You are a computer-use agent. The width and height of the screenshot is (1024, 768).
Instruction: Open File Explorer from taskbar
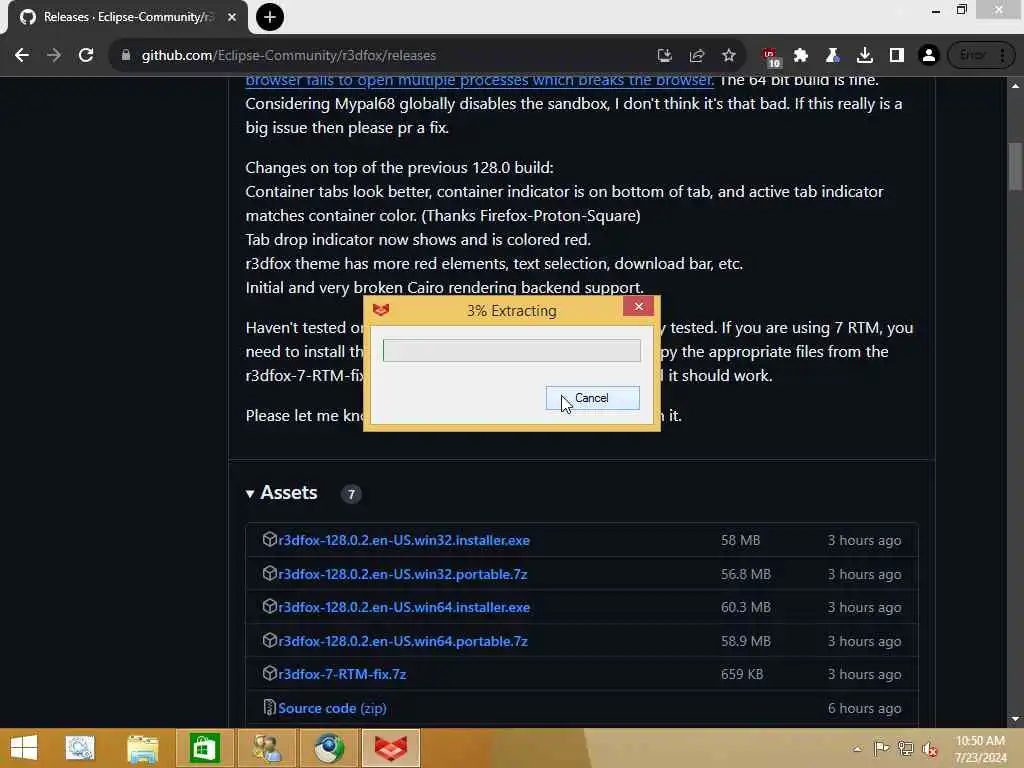[x=142, y=748]
